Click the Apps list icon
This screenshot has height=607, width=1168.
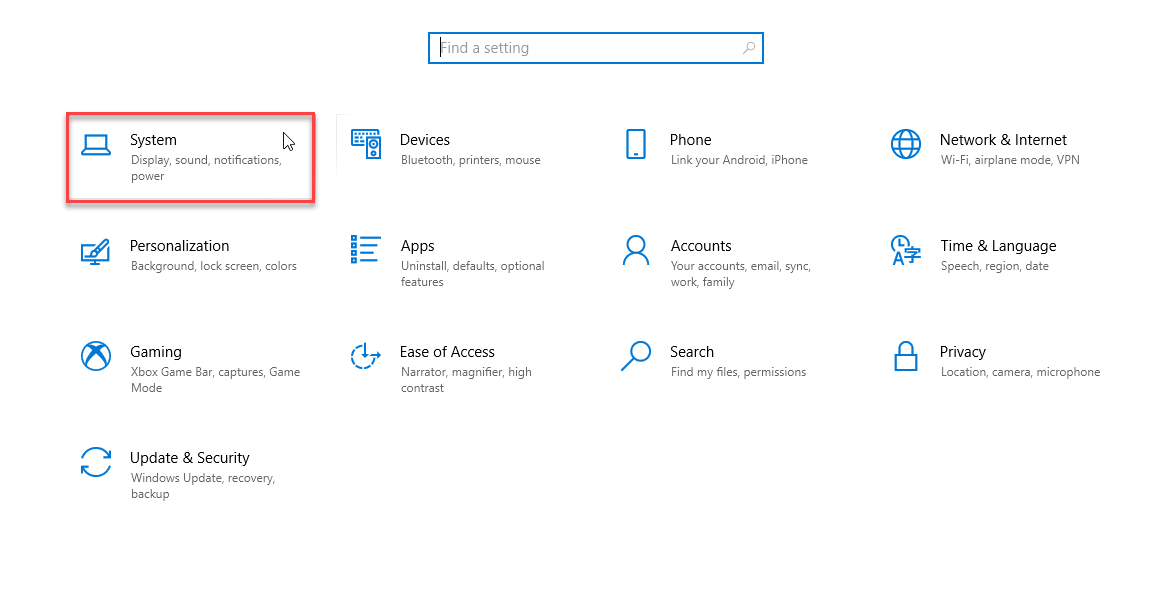pos(366,250)
